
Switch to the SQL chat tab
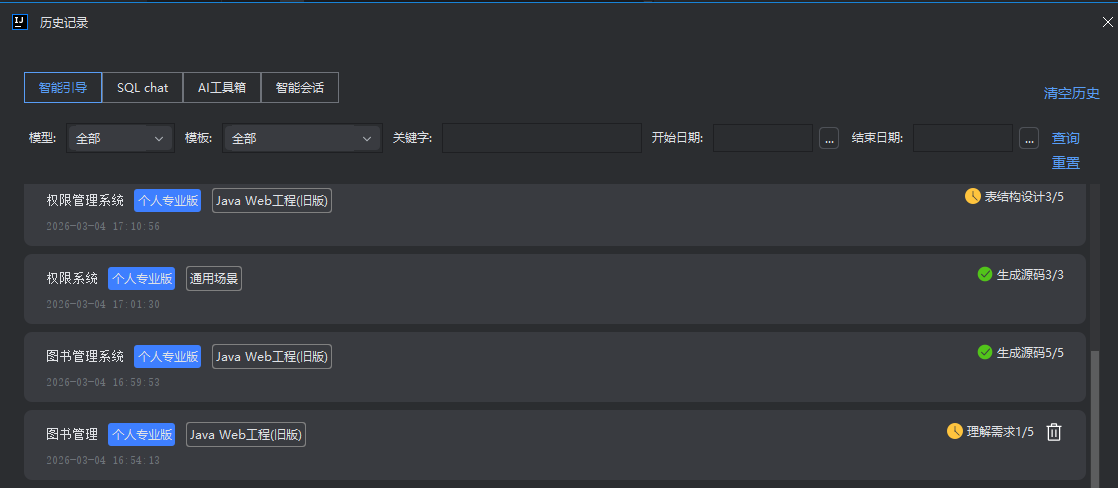(142, 88)
